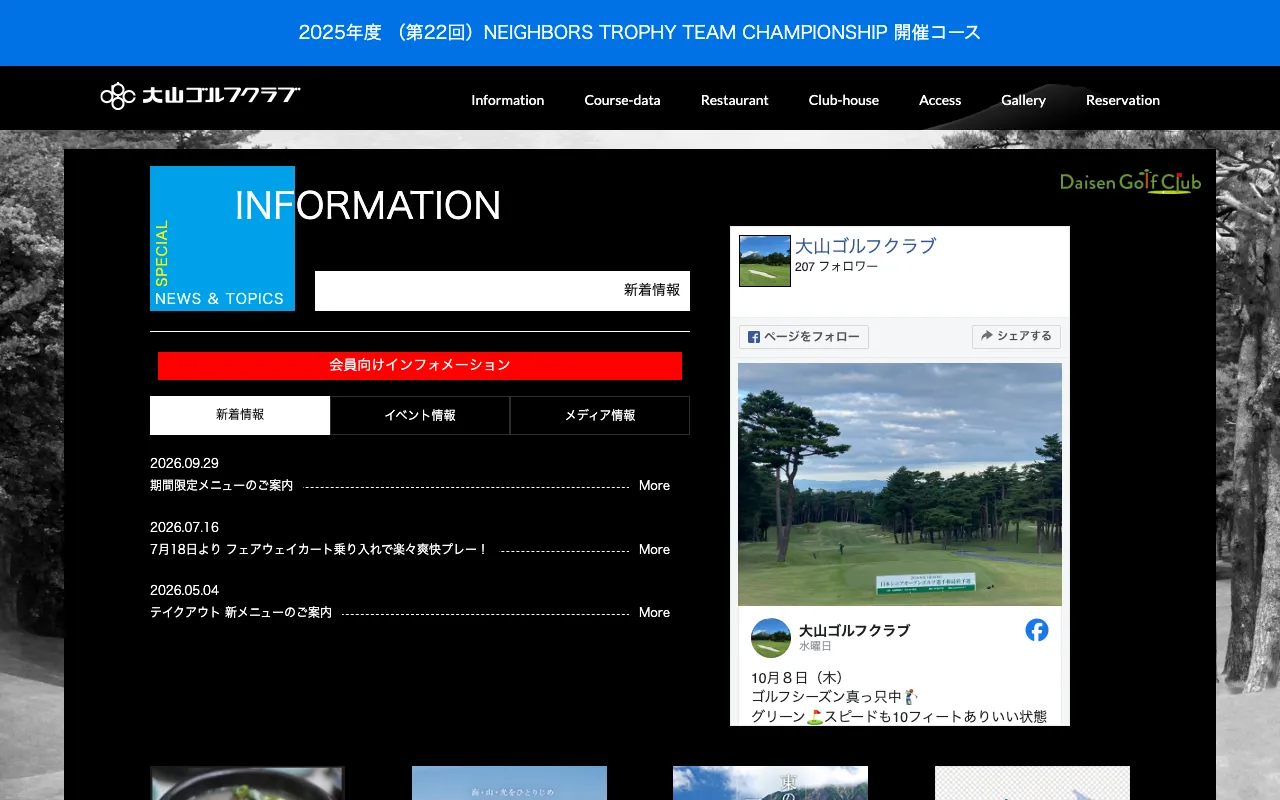This screenshot has width=1280, height=800.
Task: Switch to the メディア情報 tab
Action: (600, 415)
